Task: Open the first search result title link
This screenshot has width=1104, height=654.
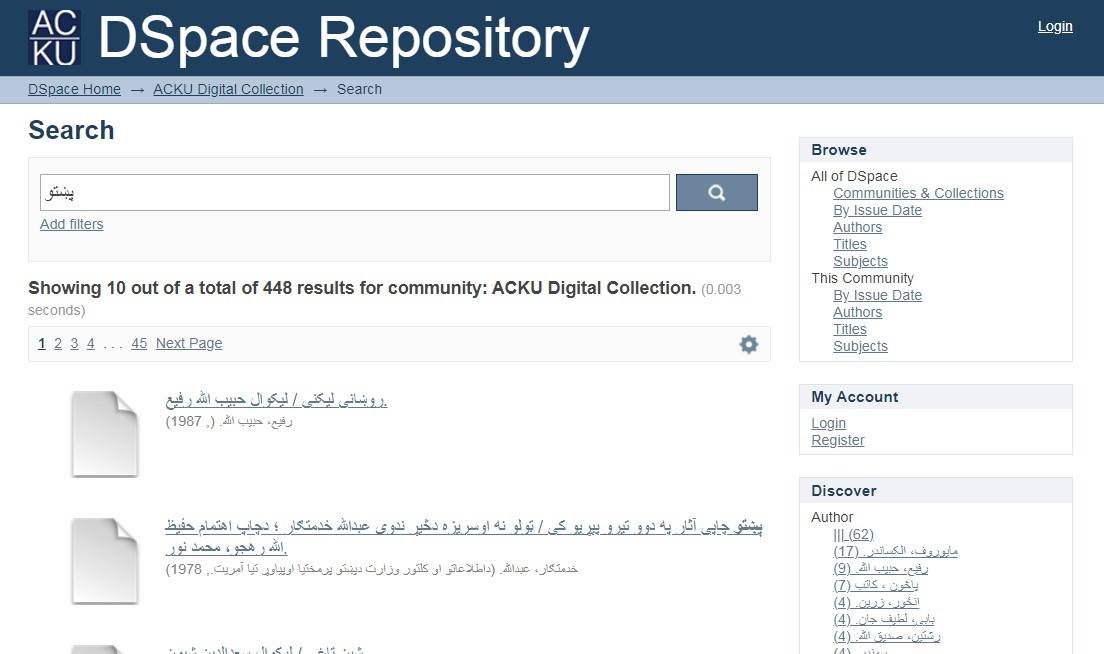Action: tap(276, 400)
